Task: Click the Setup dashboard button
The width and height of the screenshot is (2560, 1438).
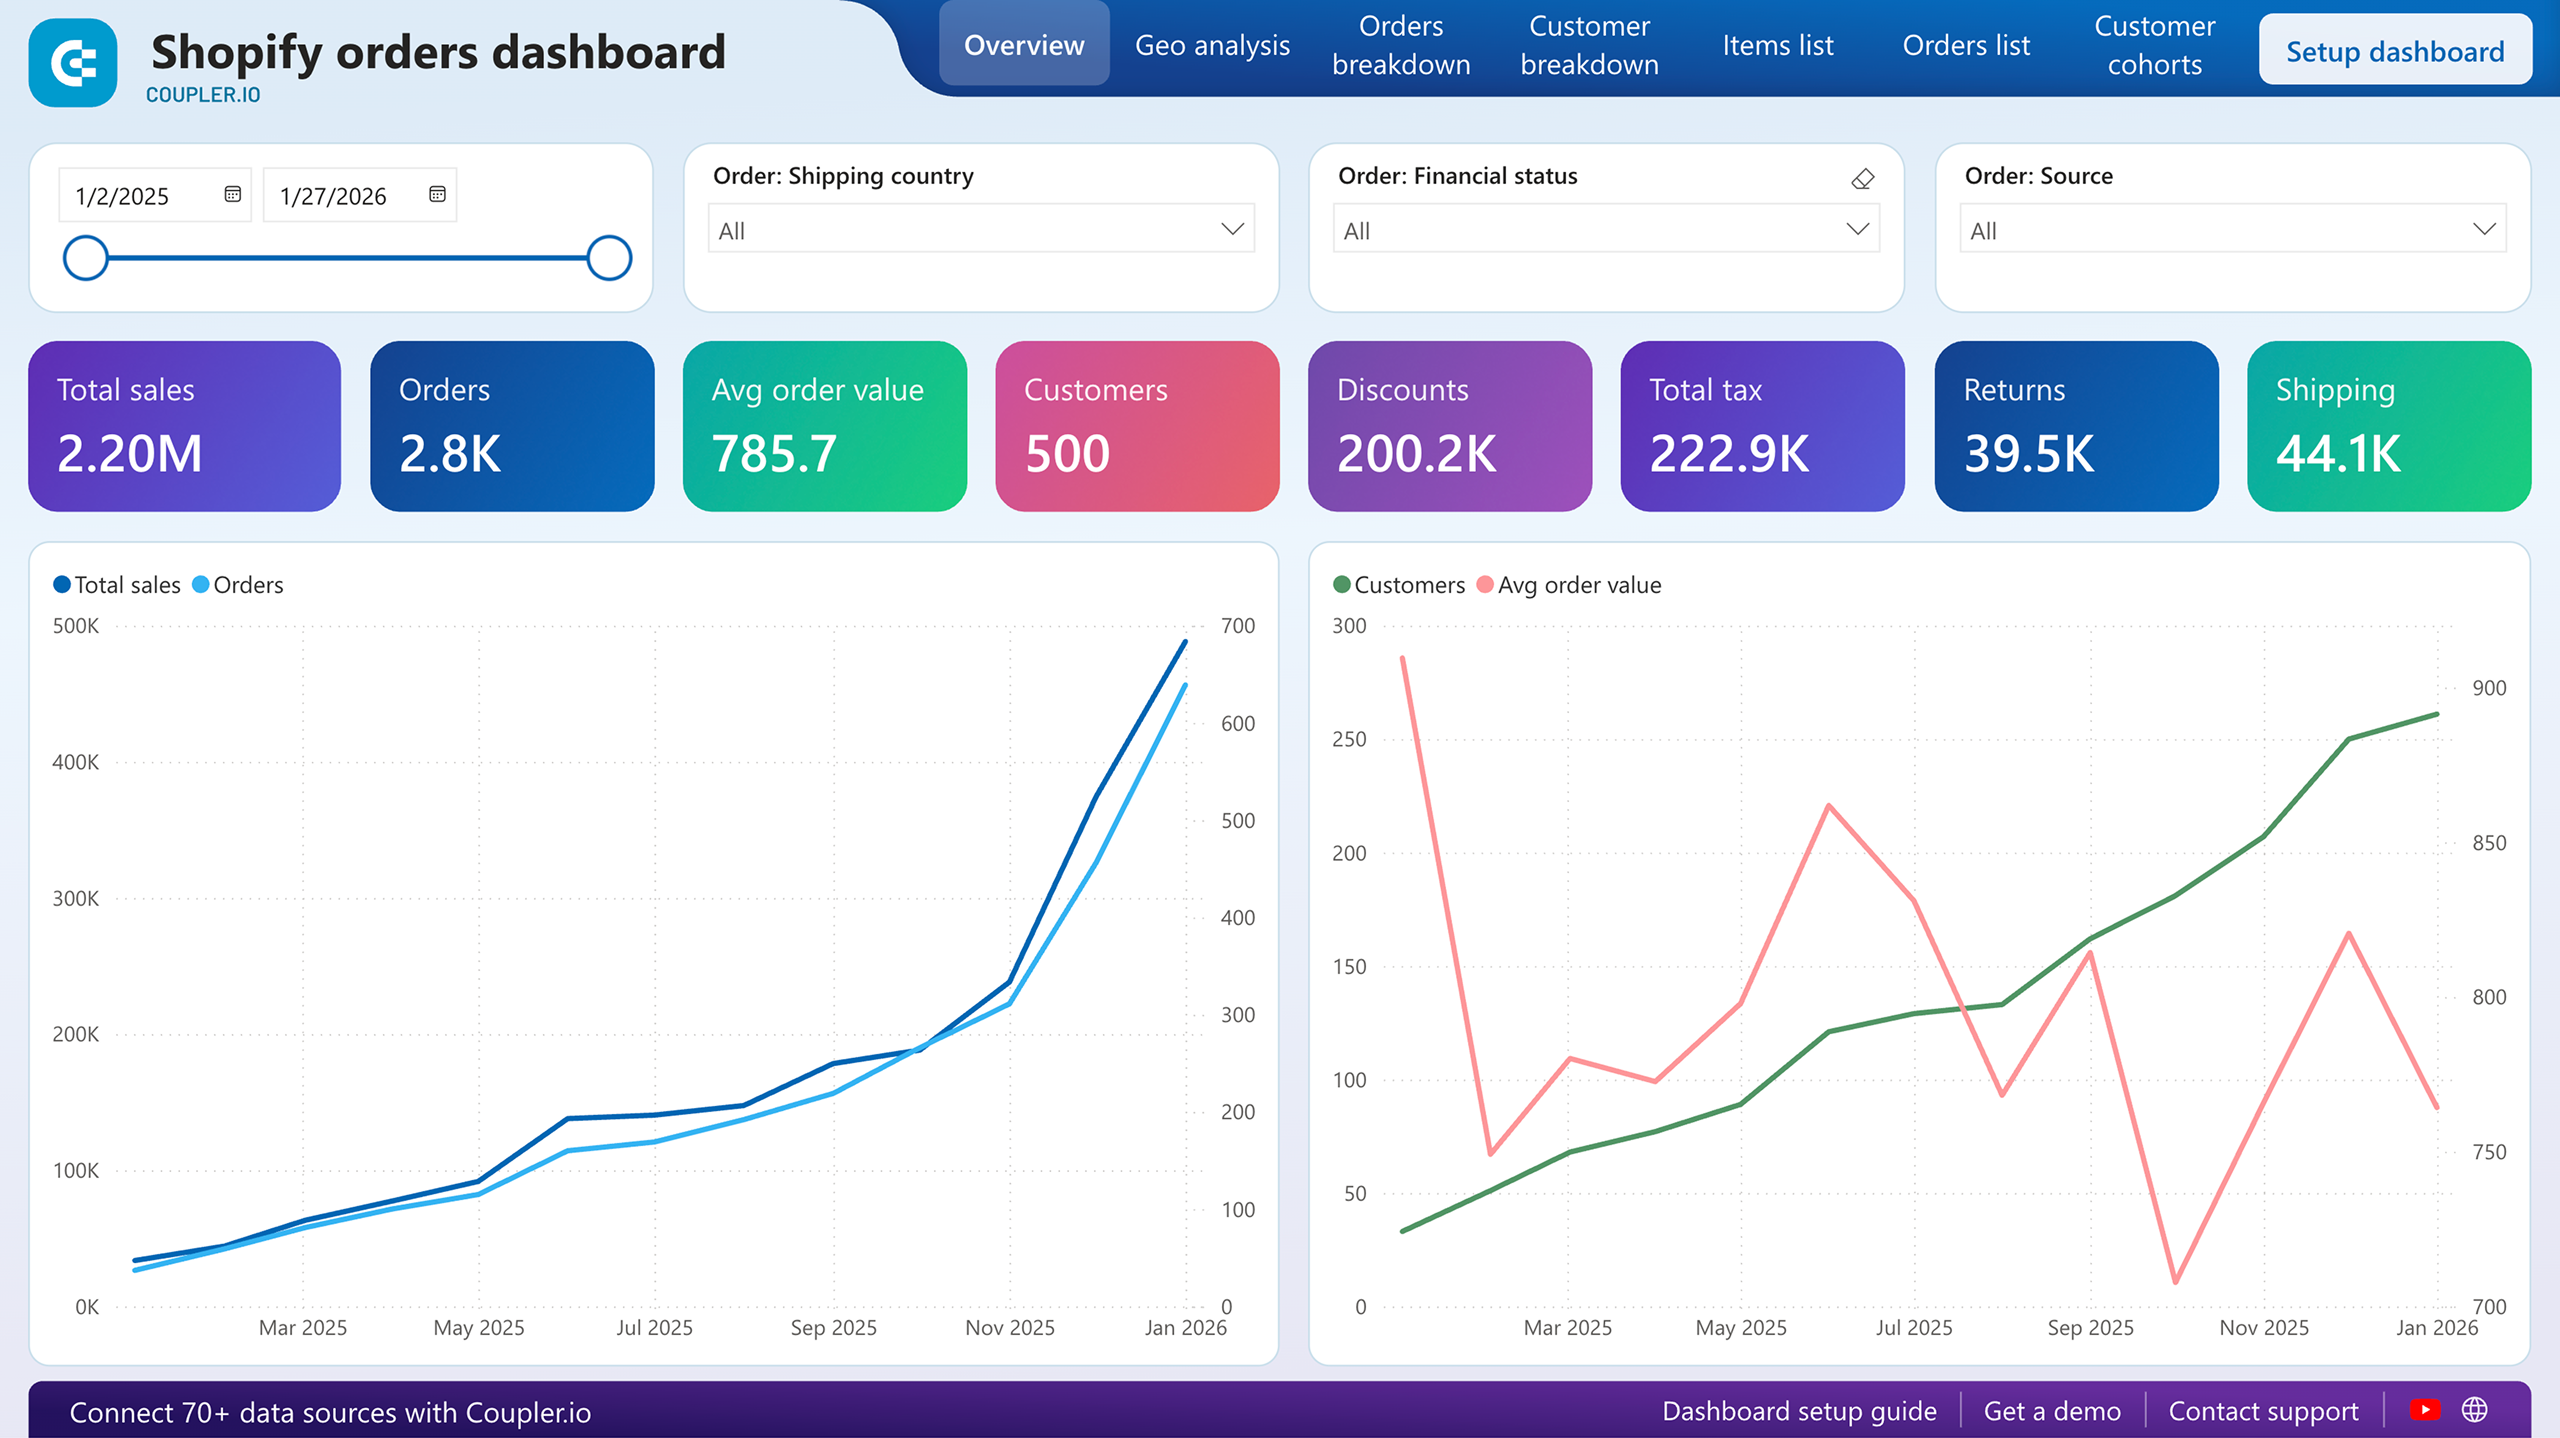Action: pyautogui.click(x=2396, y=51)
